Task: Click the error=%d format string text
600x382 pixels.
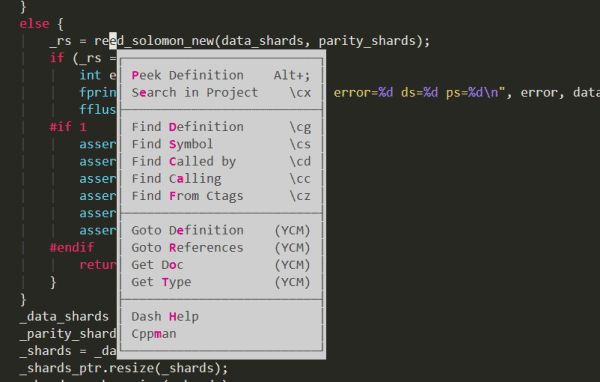Action: pyautogui.click(x=363, y=93)
